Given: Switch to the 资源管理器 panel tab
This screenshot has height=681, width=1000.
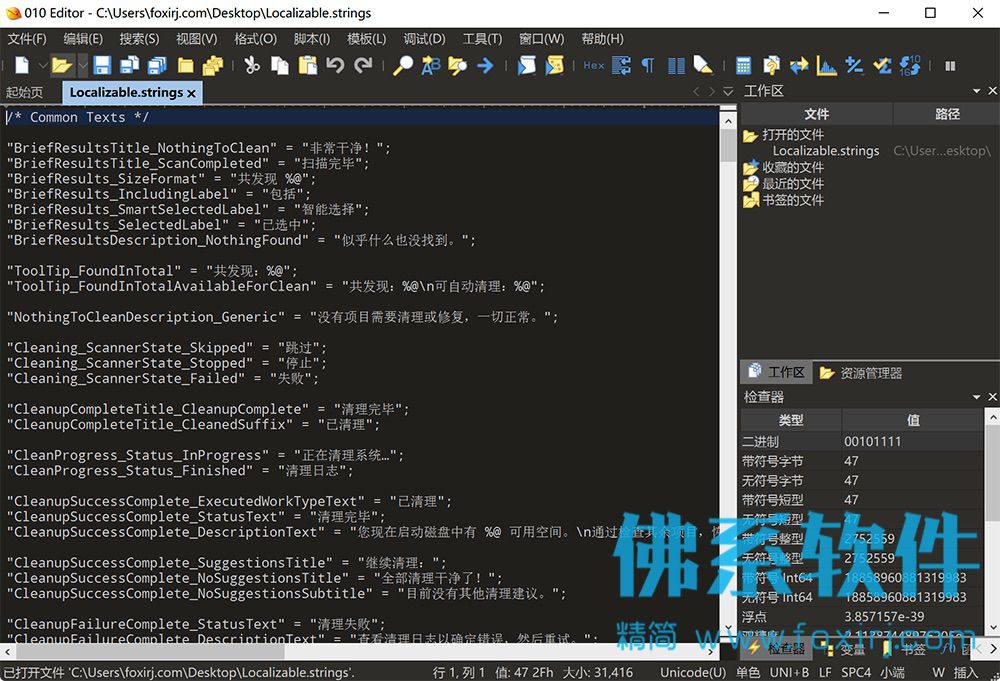Looking at the screenshot, I should (x=861, y=373).
